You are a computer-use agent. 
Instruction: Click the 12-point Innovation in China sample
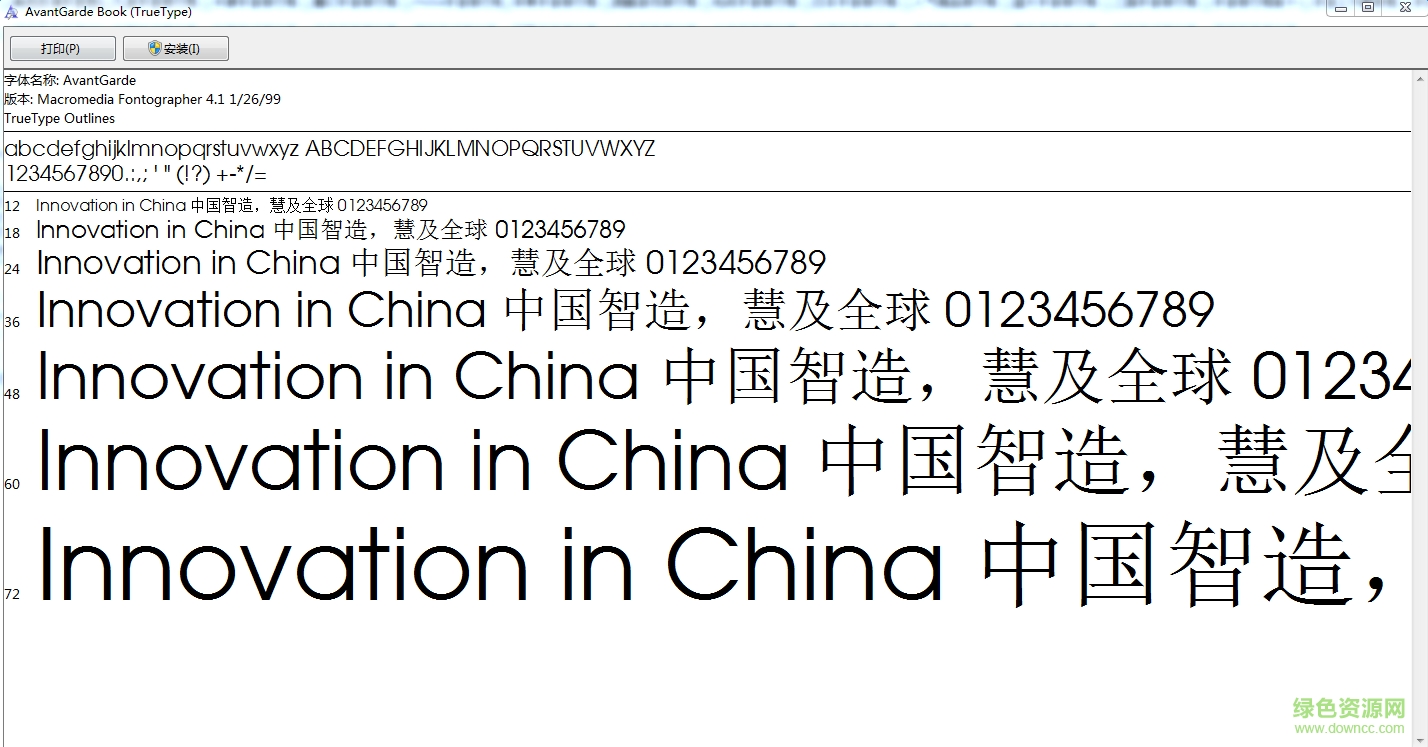[231, 205]
